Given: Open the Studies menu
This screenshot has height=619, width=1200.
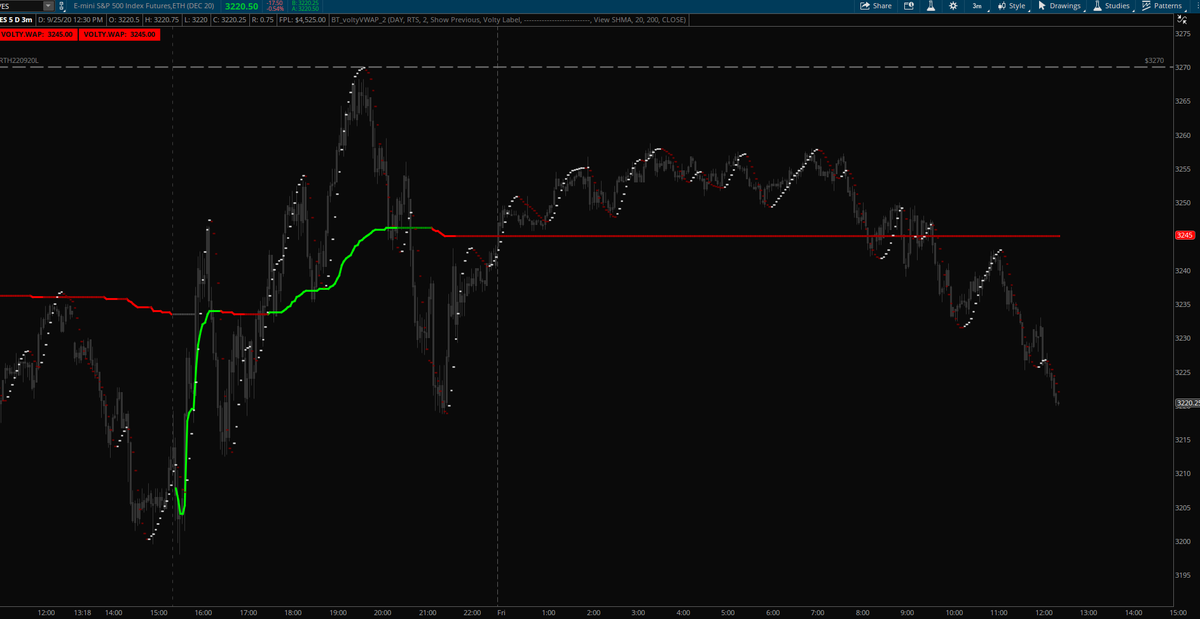Looking at the screenshot, I should click(x=1111, y=6).
